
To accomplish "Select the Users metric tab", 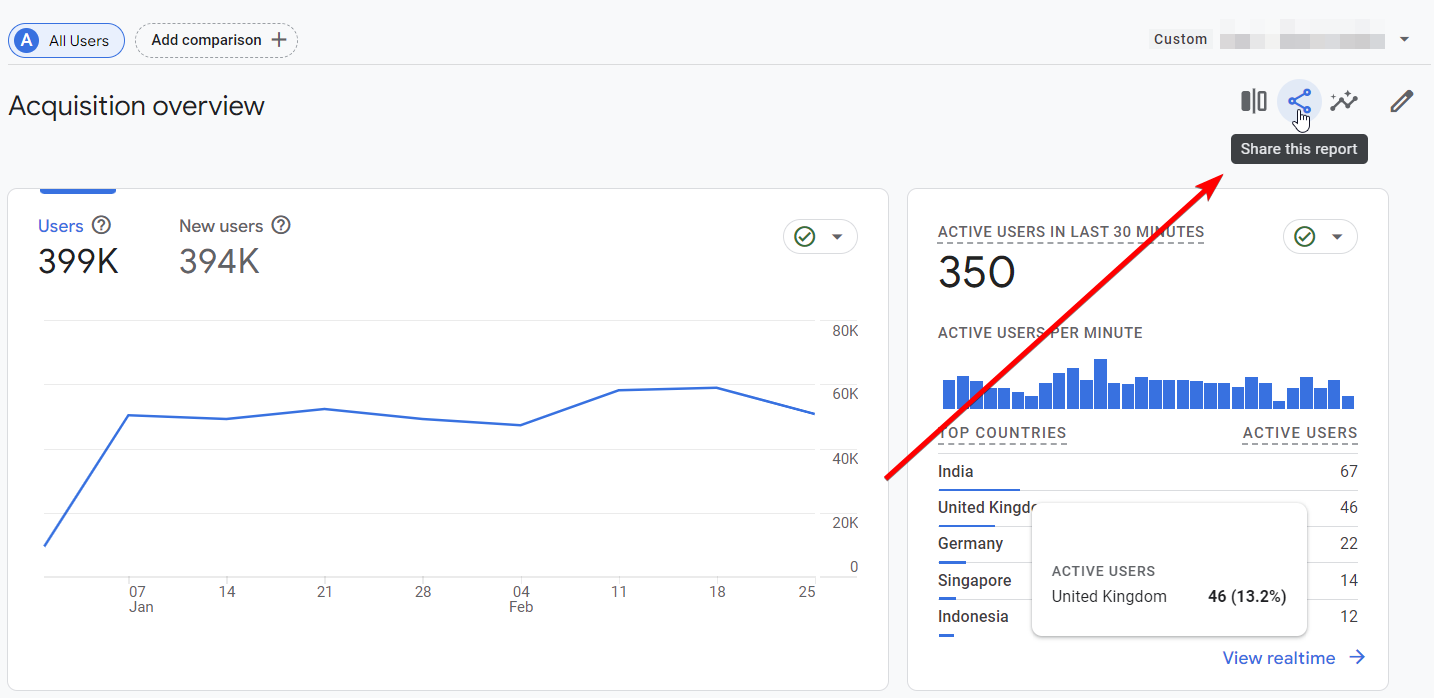I will pos(78,247).
